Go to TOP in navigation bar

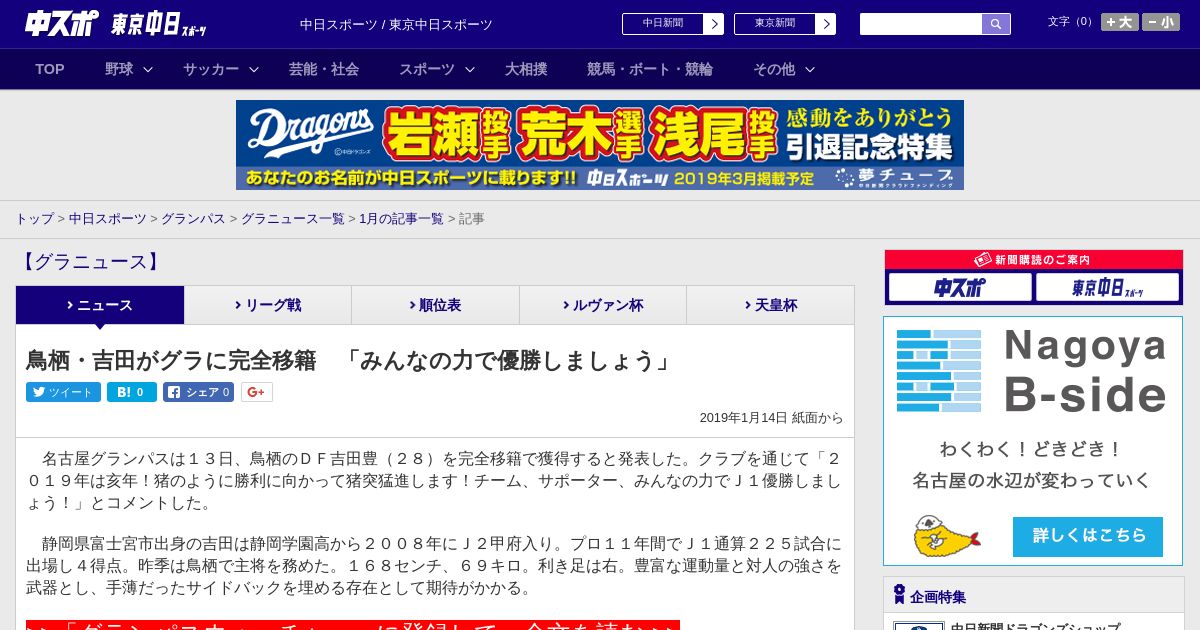pos(50,69)
